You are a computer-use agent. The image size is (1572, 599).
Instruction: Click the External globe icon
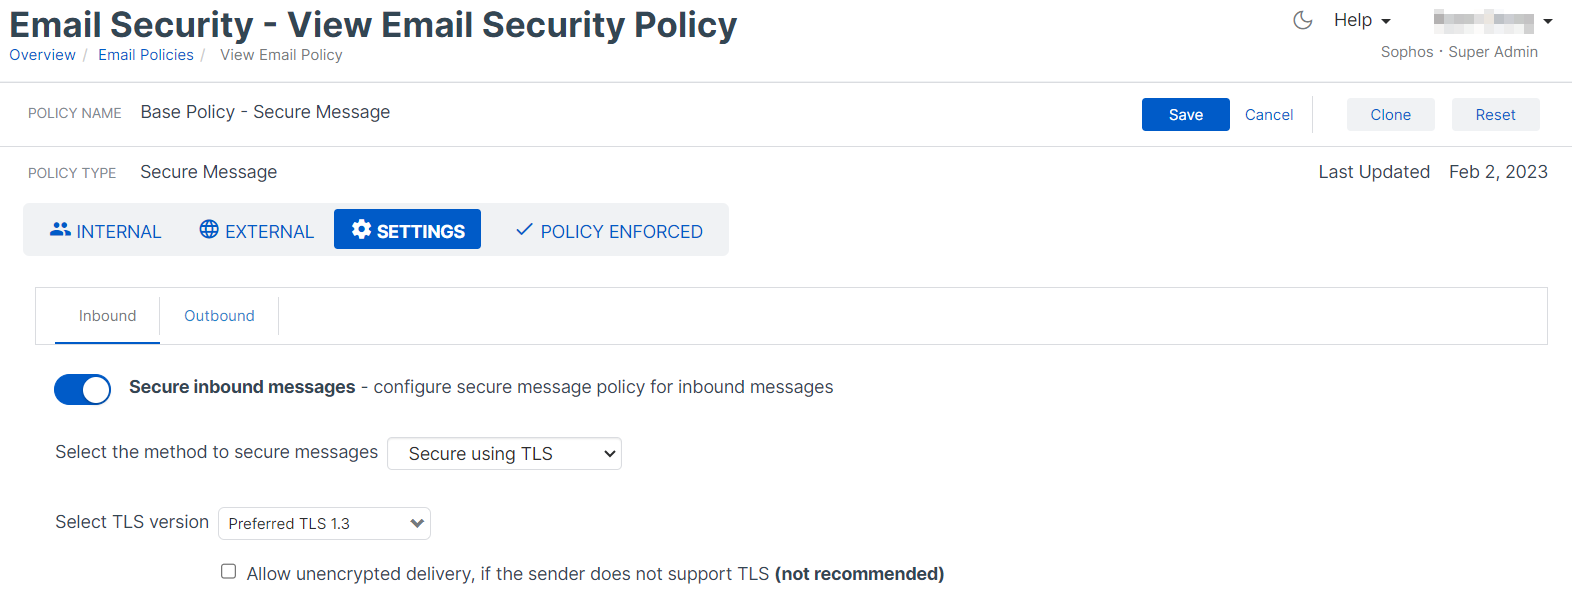(x=209, y=230)
